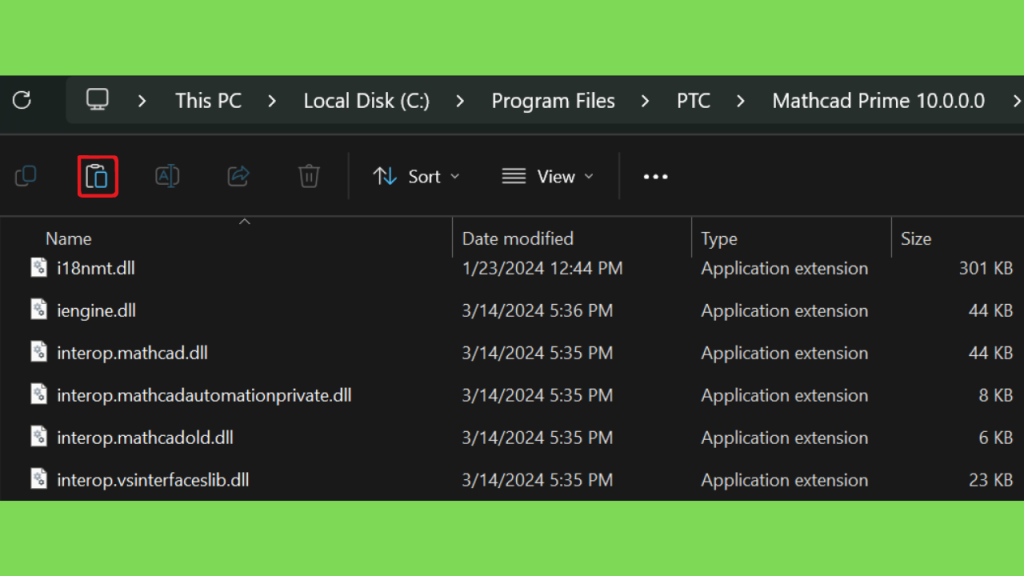Click the size value of interop.mathcad.dll
Image resolution: width=1024 pixels, height=576 pixels.
pyautogui.click(x=991, y=353)
